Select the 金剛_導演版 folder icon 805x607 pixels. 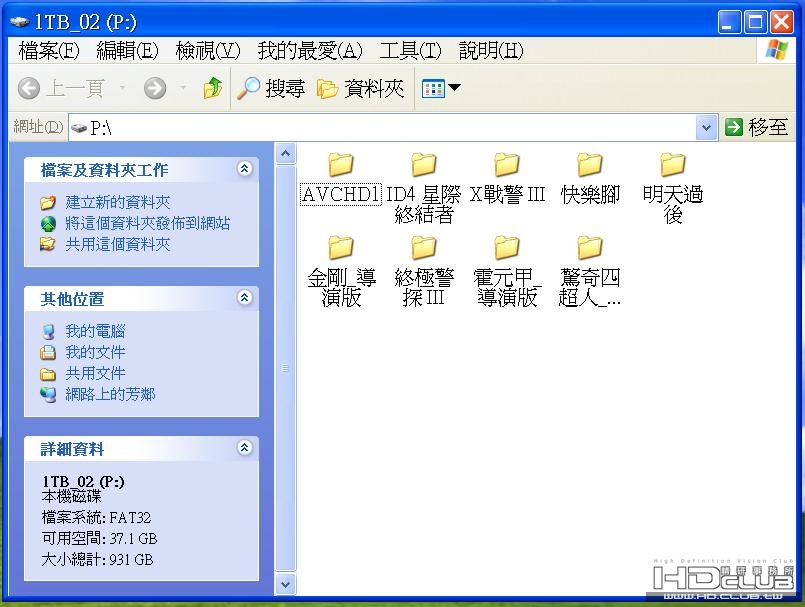click(341, 248)
